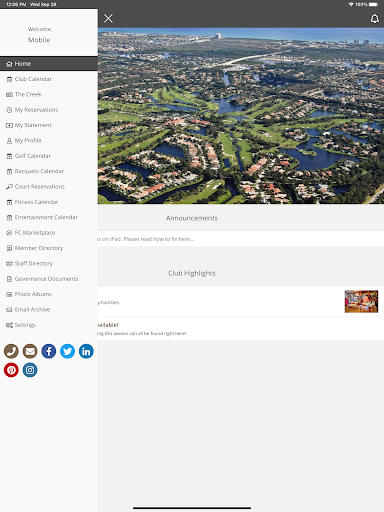Open Member Directory
The width and height of the screenshot is (384, 512).
(49, 248)
